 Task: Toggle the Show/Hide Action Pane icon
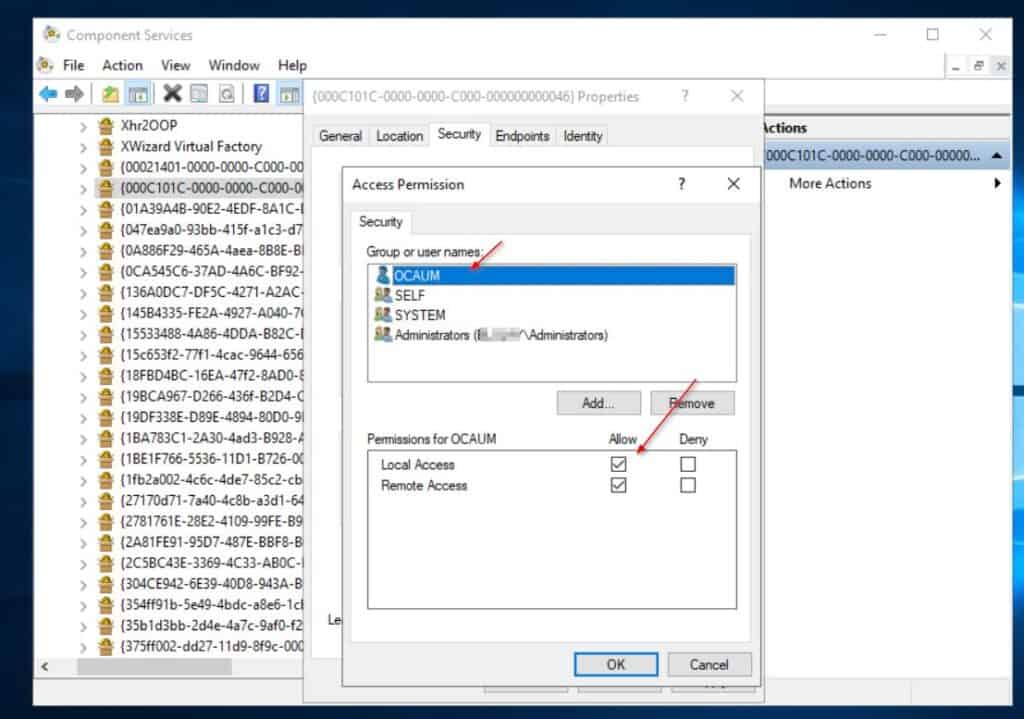tap(289, 94)
